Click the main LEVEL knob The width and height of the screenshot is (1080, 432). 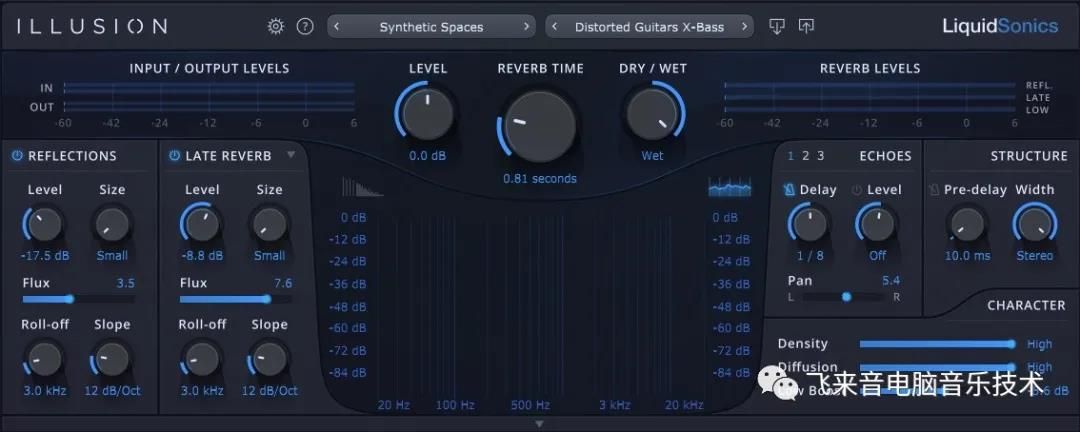click(428, 114)
